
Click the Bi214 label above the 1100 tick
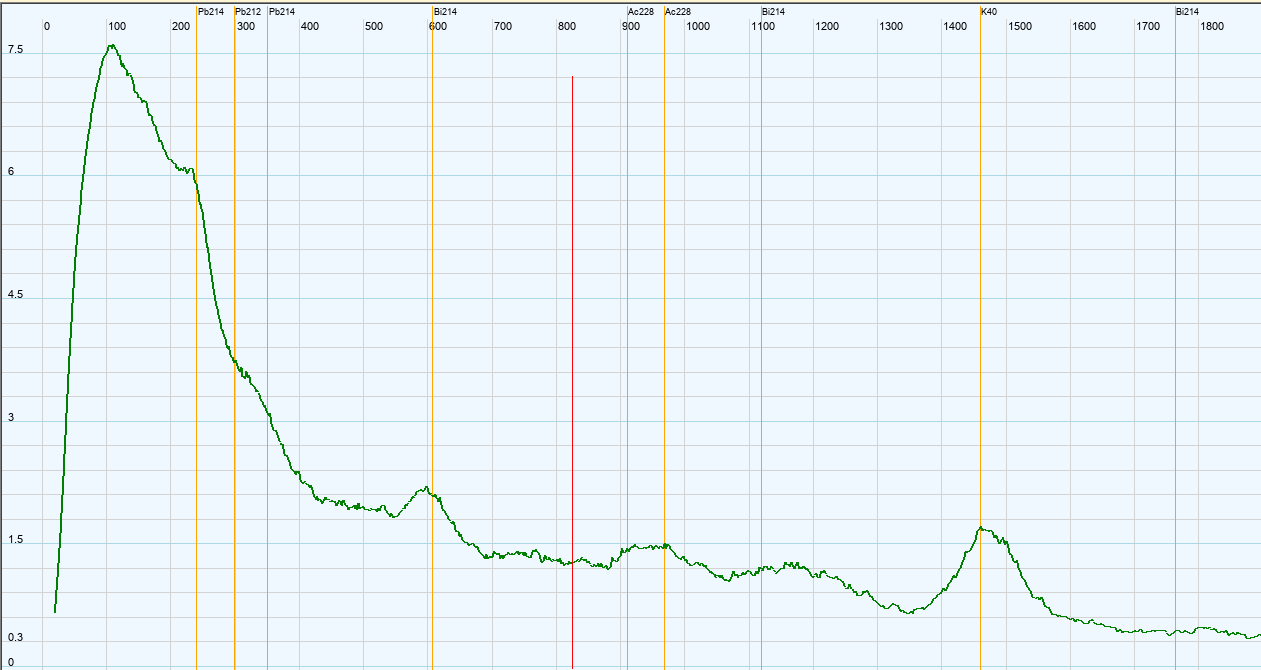[773, 12]
